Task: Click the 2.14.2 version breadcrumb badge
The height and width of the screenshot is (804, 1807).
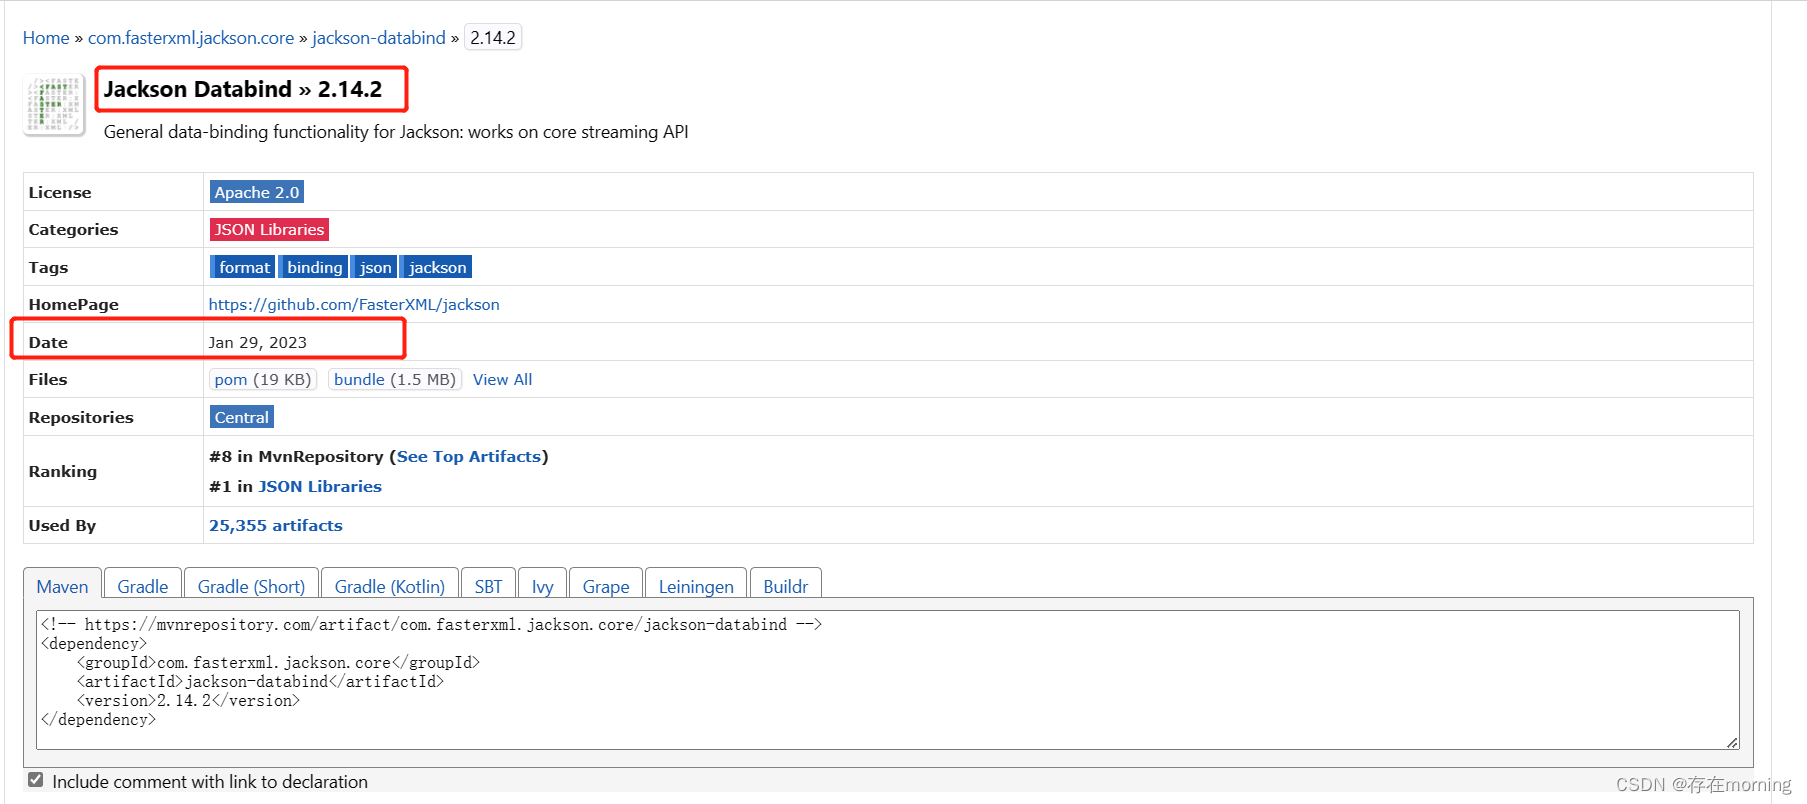Action: [x=493, y=38]
